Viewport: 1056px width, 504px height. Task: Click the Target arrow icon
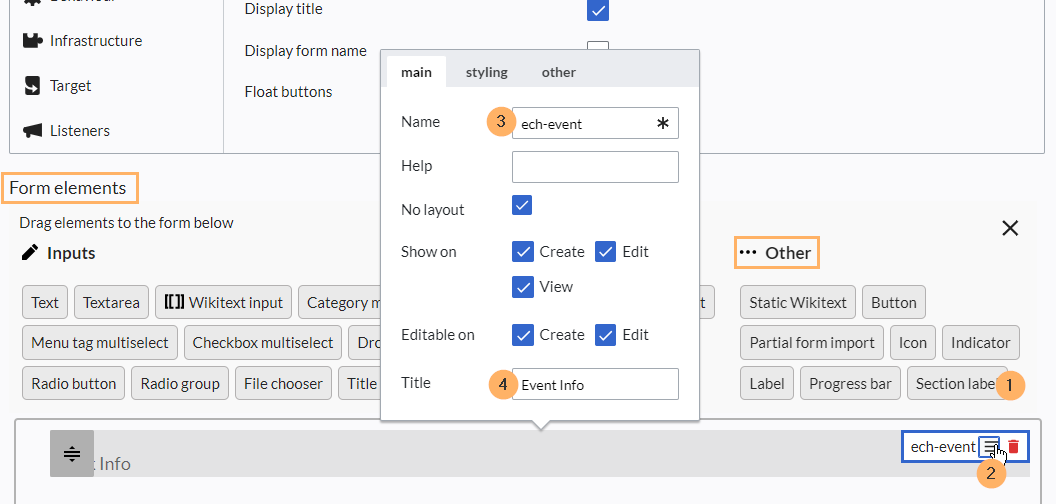pyautogui.click(x=32, y=86)
